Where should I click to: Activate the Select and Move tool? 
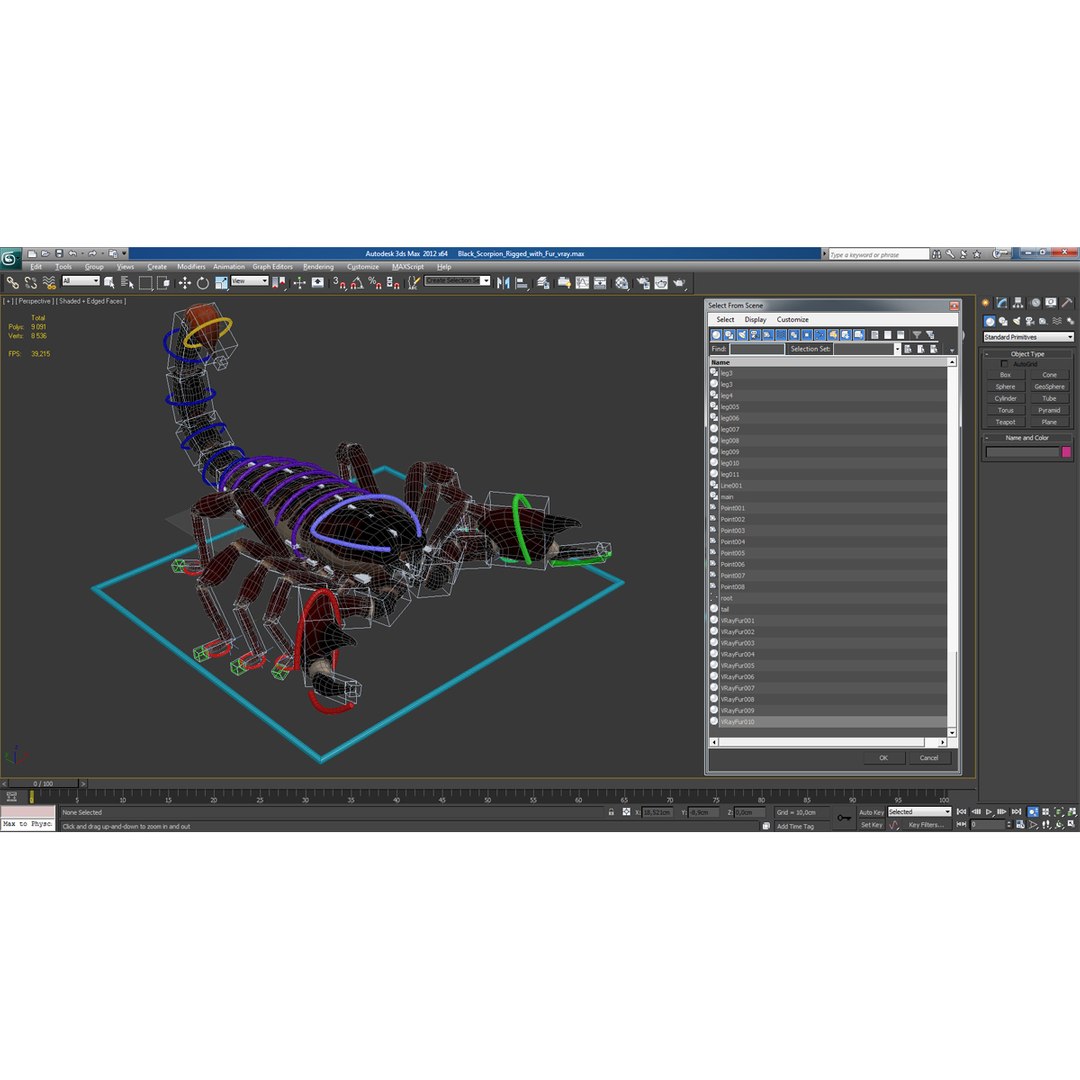[x=185, y=282]
